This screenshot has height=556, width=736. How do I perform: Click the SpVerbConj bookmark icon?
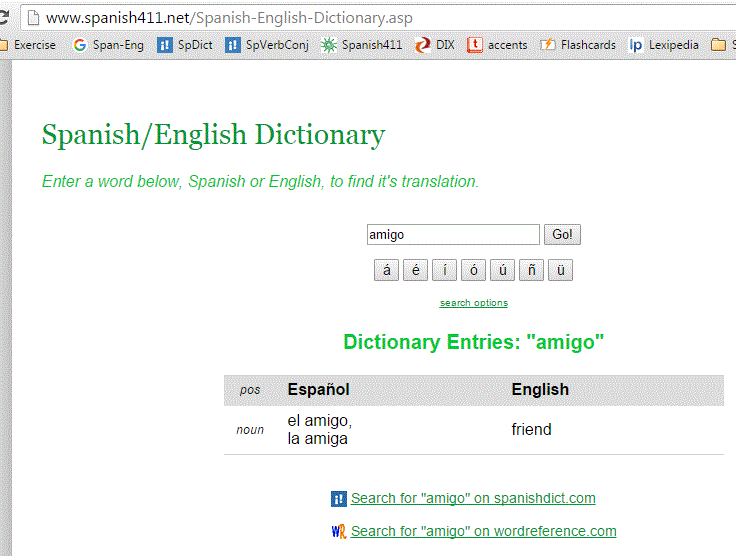click(233, 45)
